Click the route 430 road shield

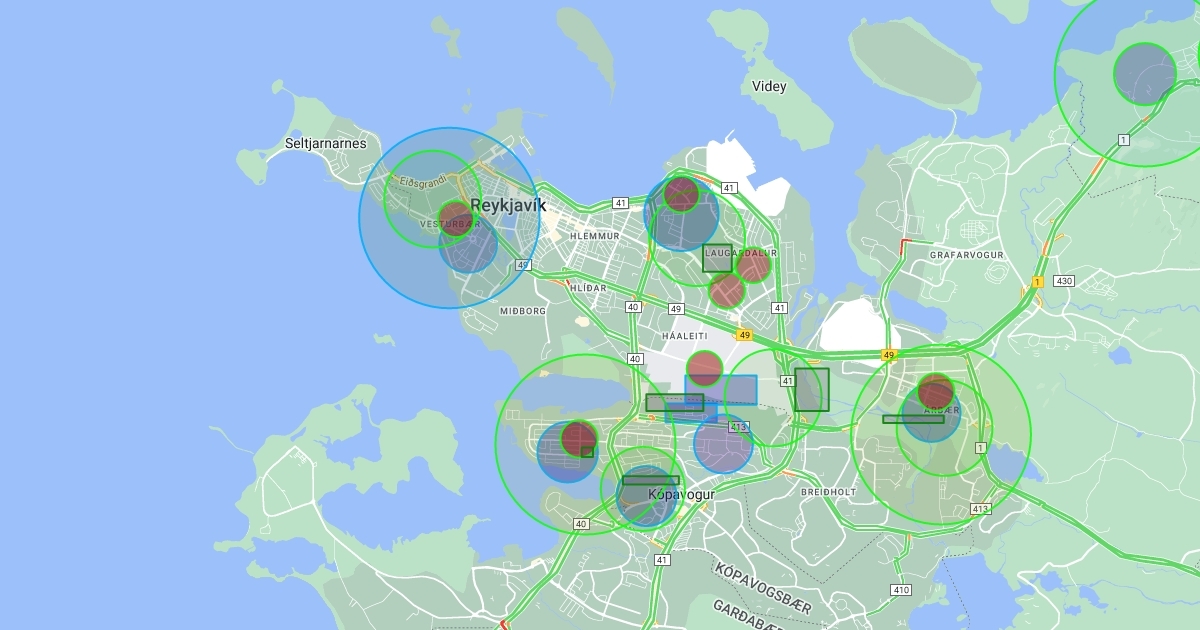[1063, 281]
